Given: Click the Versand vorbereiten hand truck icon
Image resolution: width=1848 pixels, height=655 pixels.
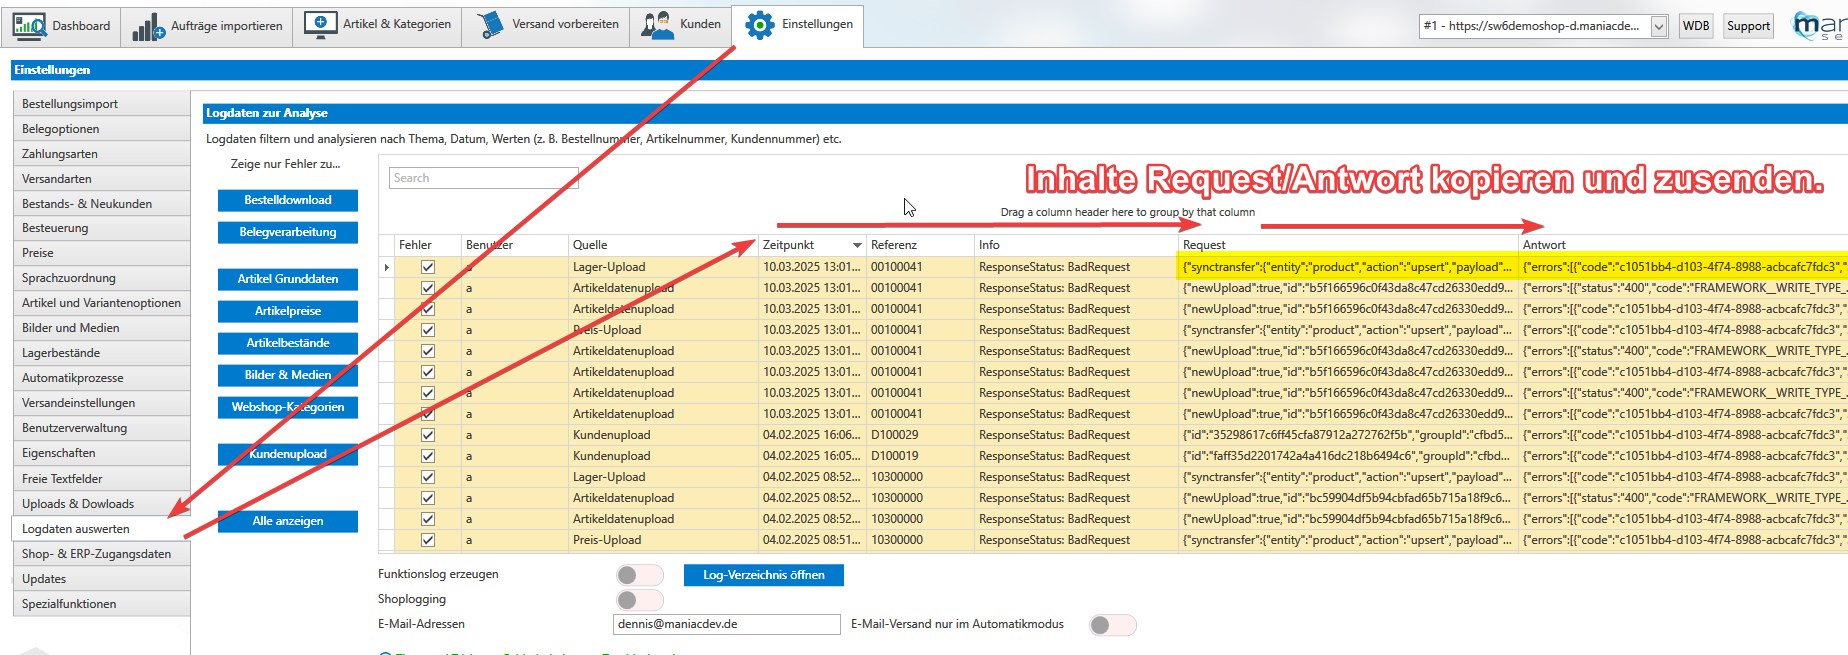Looking at the screenshot, I should click(489, 25).
